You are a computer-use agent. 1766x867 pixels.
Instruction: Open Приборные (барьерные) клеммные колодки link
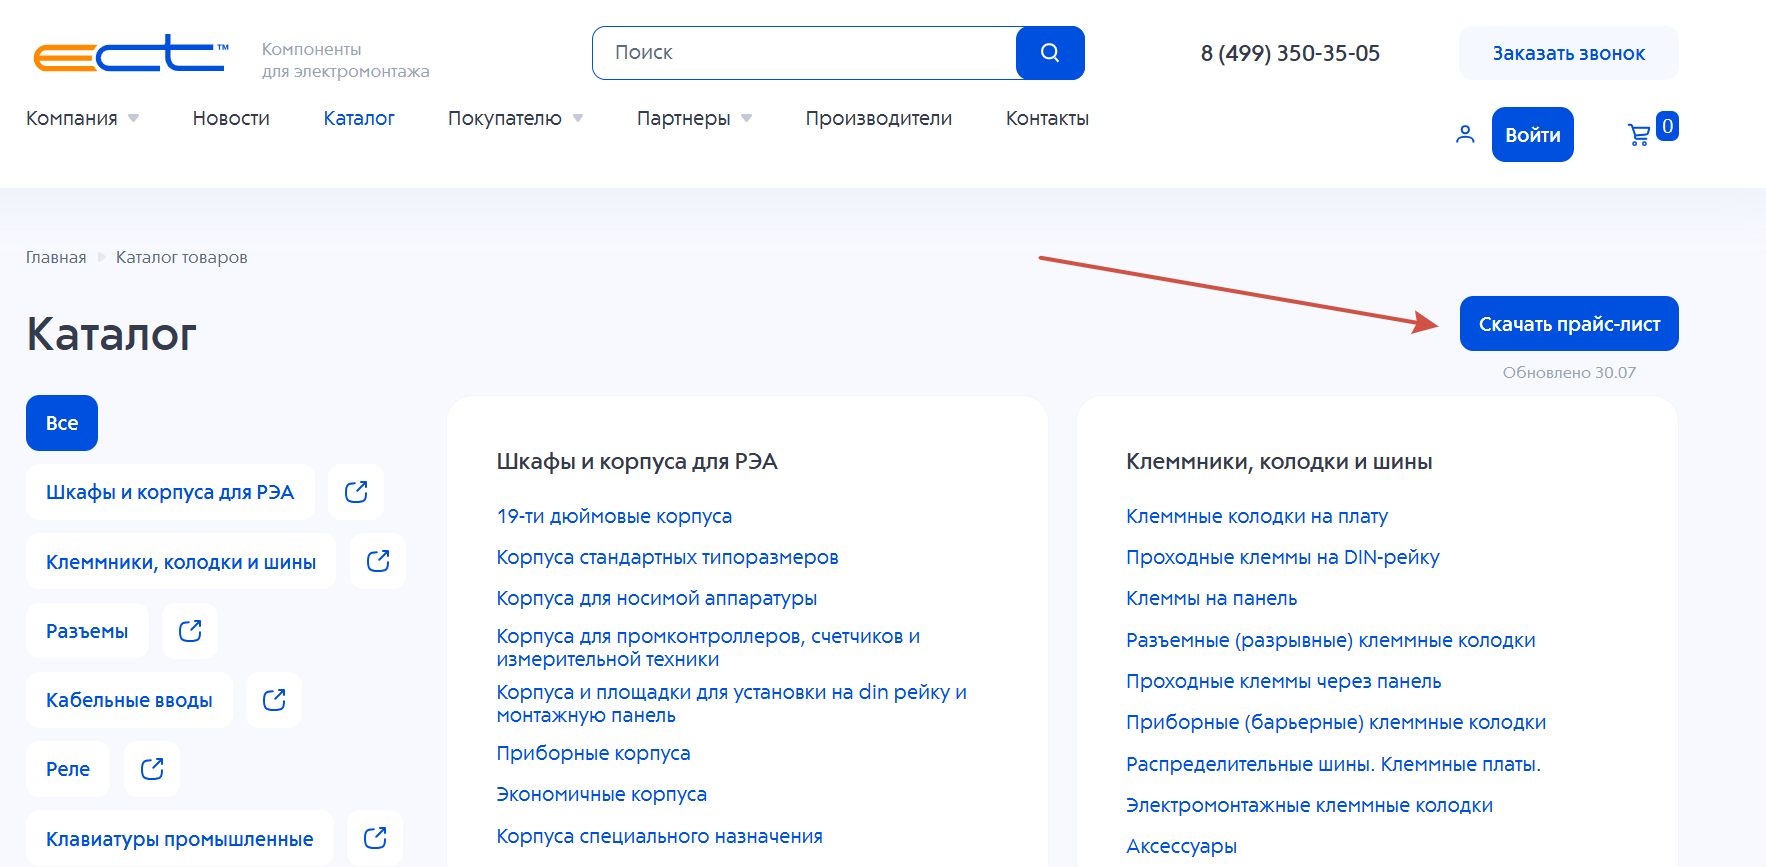(1336, 722)
